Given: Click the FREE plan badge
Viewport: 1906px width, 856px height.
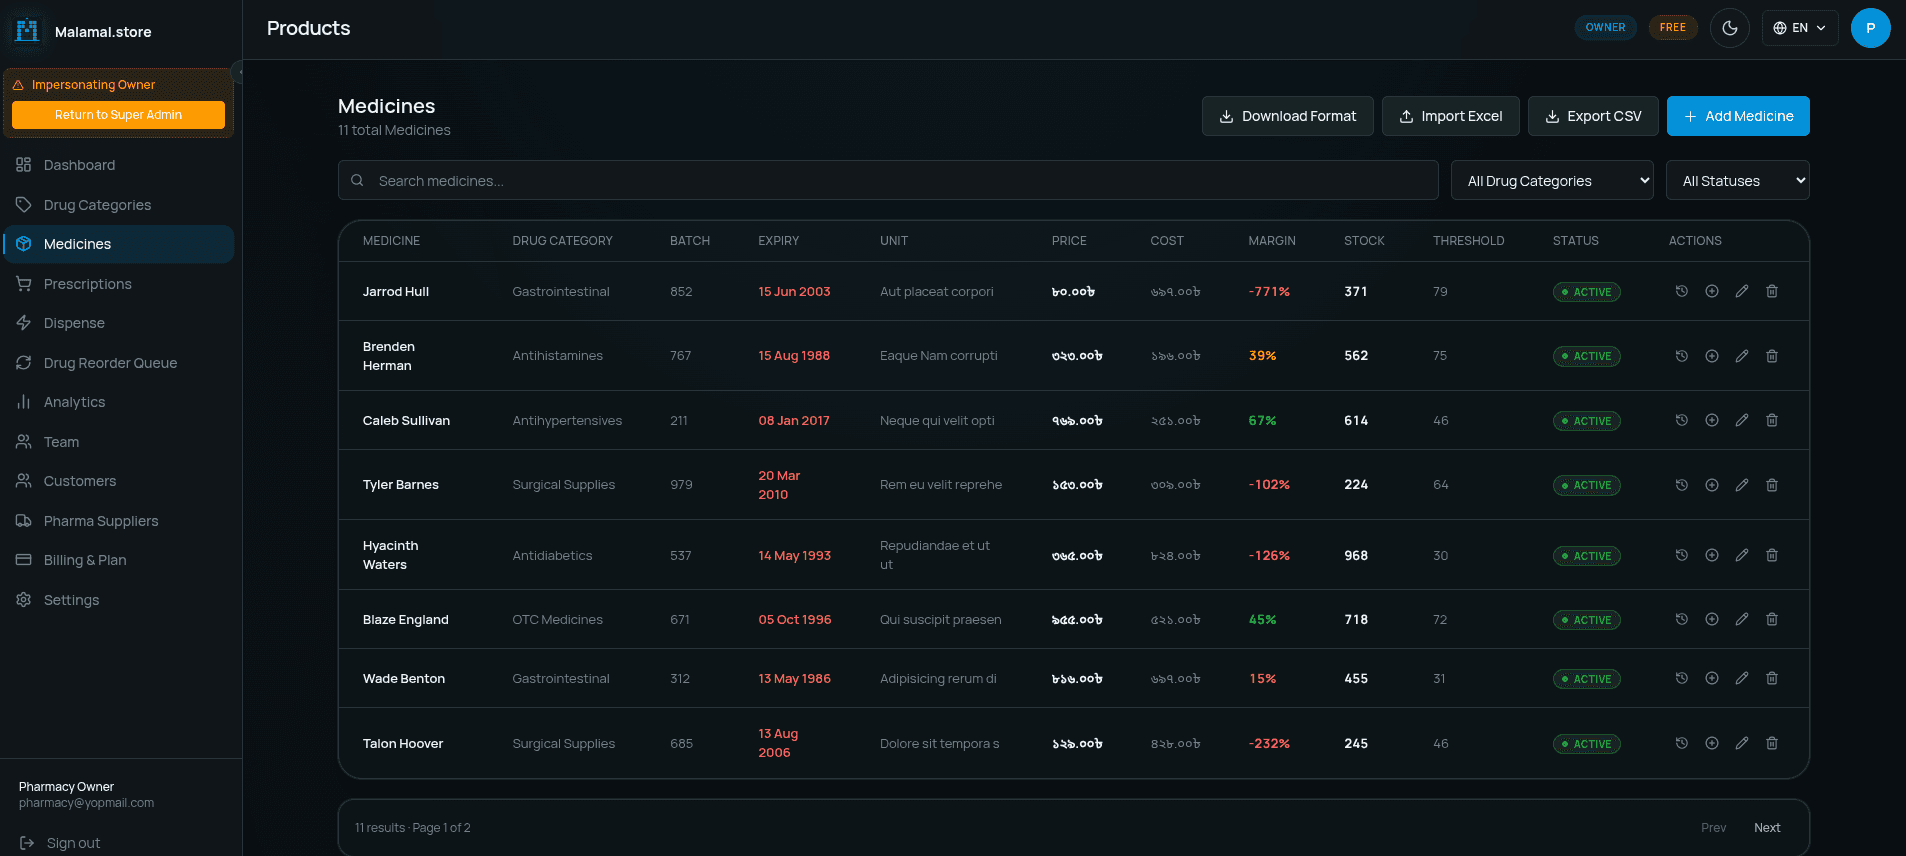Looking at the screenshot, I should tap(1672, 28).
